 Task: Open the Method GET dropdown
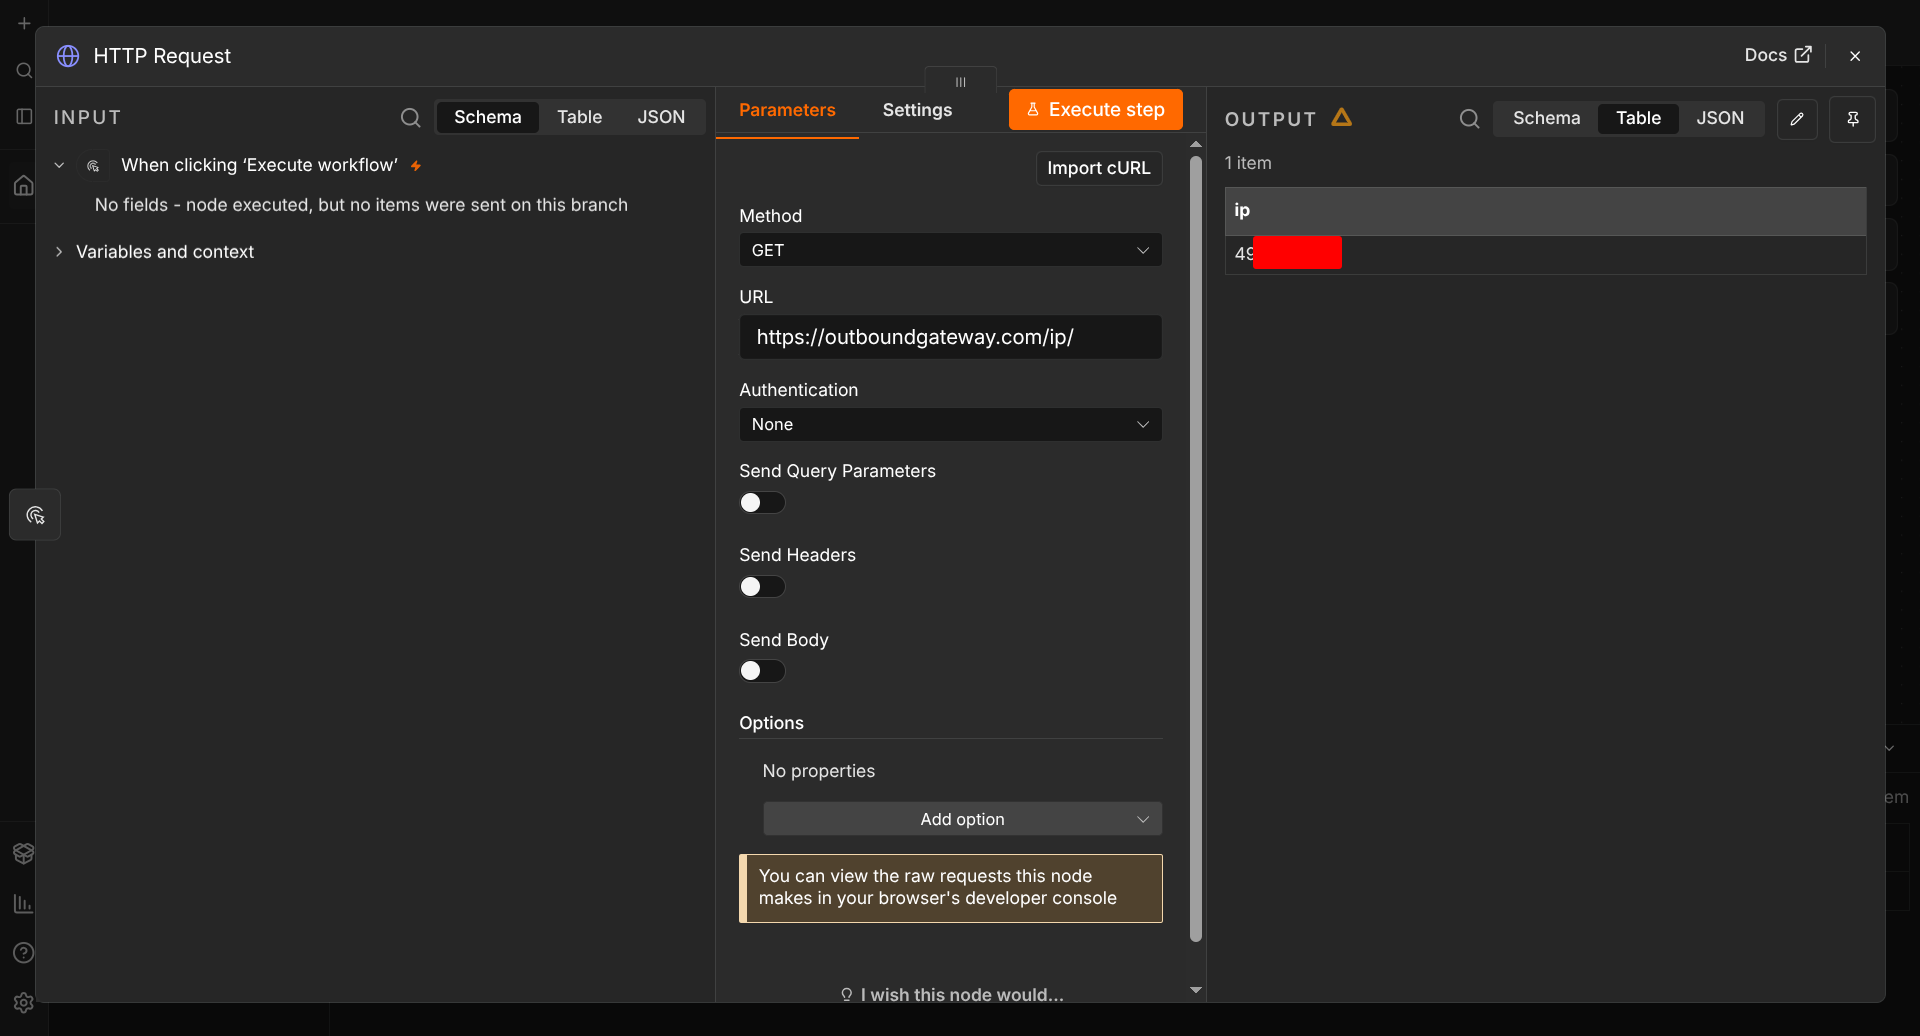click(x=950, y=250)
